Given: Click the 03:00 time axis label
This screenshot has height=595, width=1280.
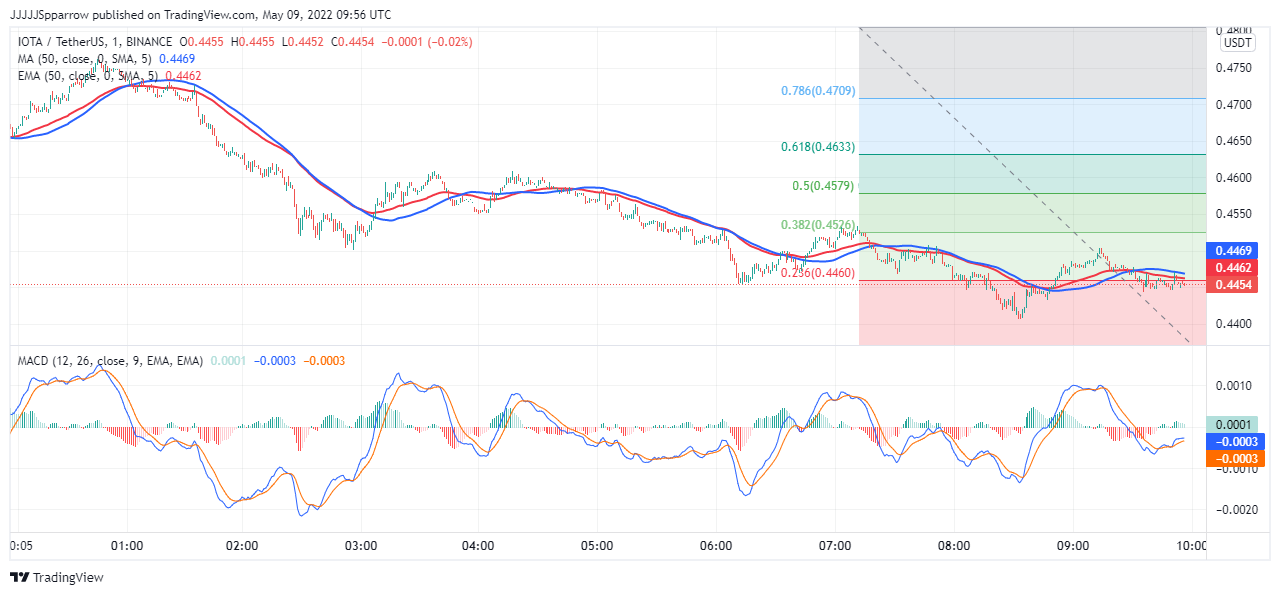Looking at the screenshot, I should pyautogui.click(x=360, y=546).
